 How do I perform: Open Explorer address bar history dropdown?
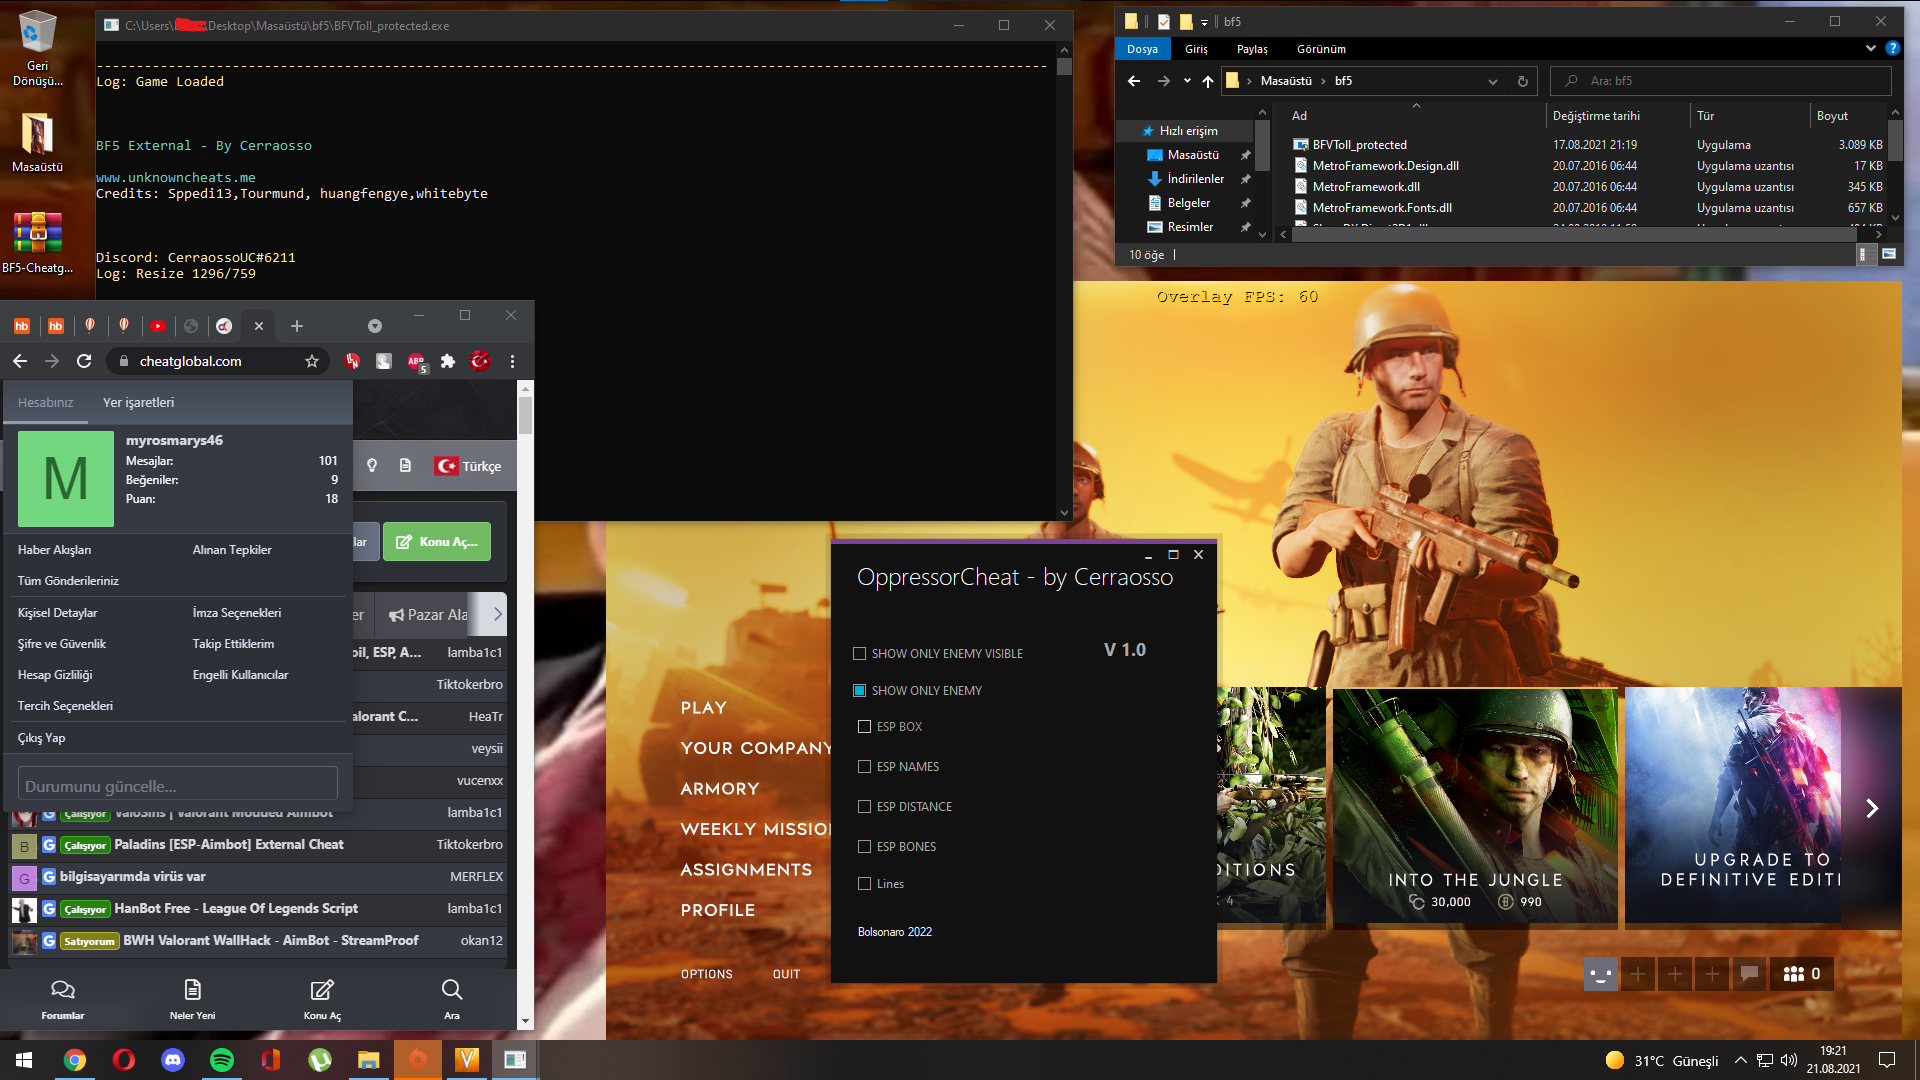click(x=1492, y=81)
